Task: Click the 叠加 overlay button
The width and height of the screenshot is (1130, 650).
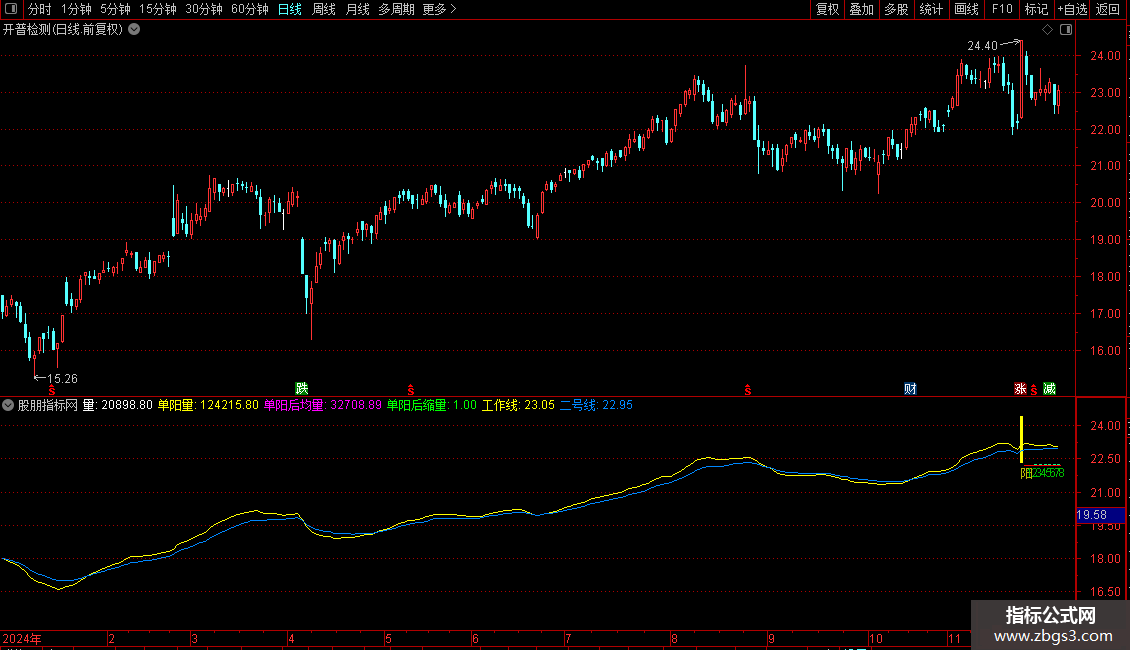Action: [862, 9]
